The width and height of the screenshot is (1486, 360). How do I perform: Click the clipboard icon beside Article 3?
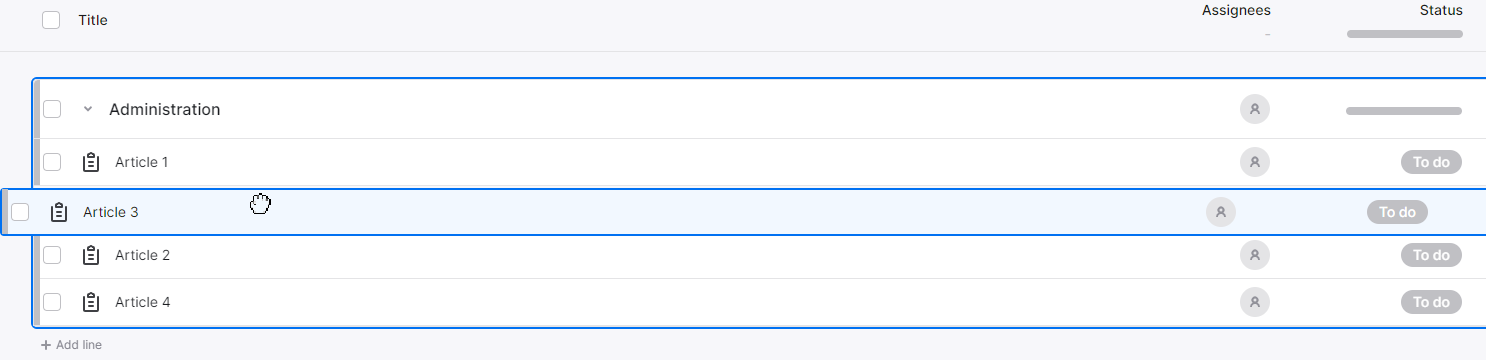59,212
